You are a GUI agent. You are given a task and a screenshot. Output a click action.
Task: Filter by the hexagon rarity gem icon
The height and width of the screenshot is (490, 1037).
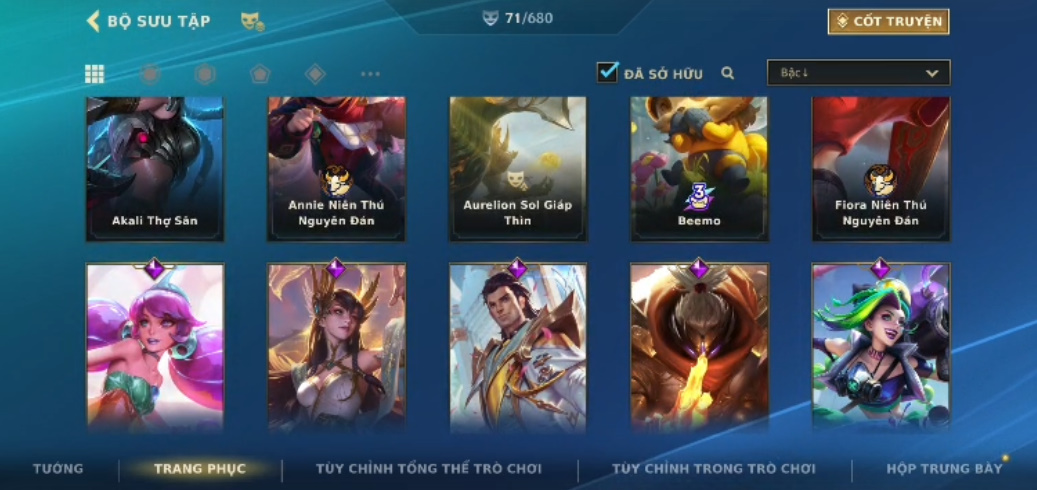point(205,74)
